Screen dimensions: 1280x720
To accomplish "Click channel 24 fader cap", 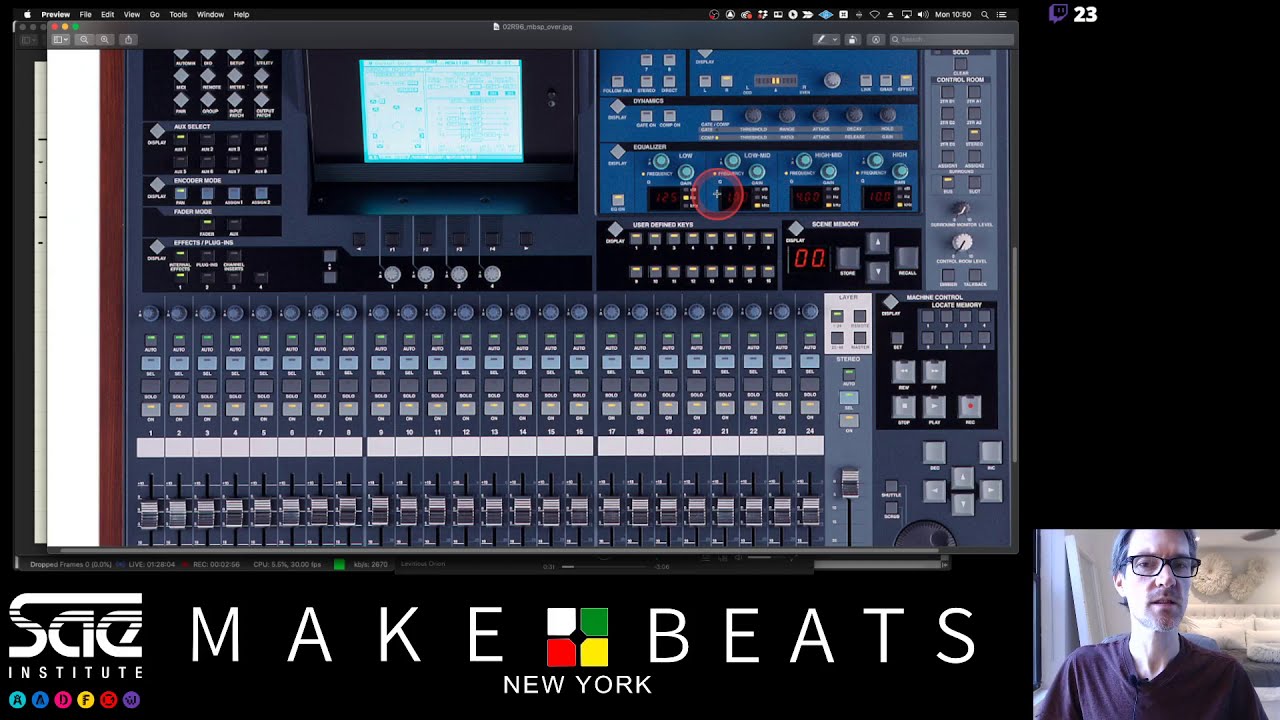I will pos(810,513).
